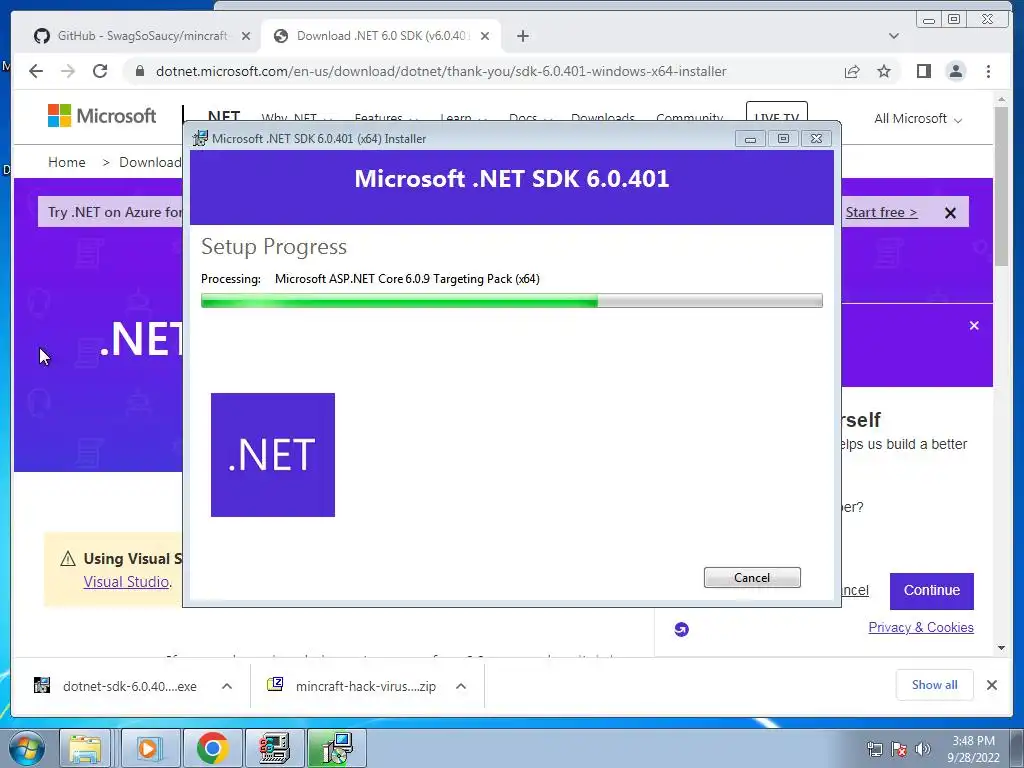Open Chrome side panel icon
1024x768 pixels.
[923, 71]
